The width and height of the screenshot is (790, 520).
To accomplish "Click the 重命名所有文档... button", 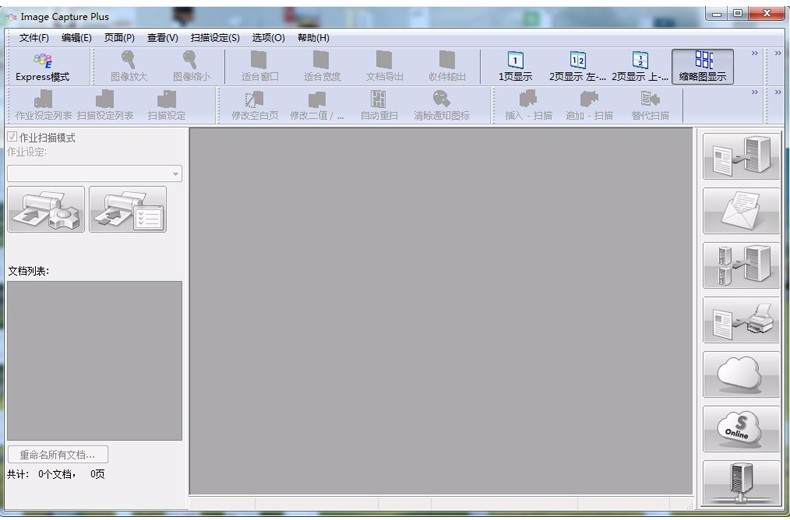I will click(58, 454).
